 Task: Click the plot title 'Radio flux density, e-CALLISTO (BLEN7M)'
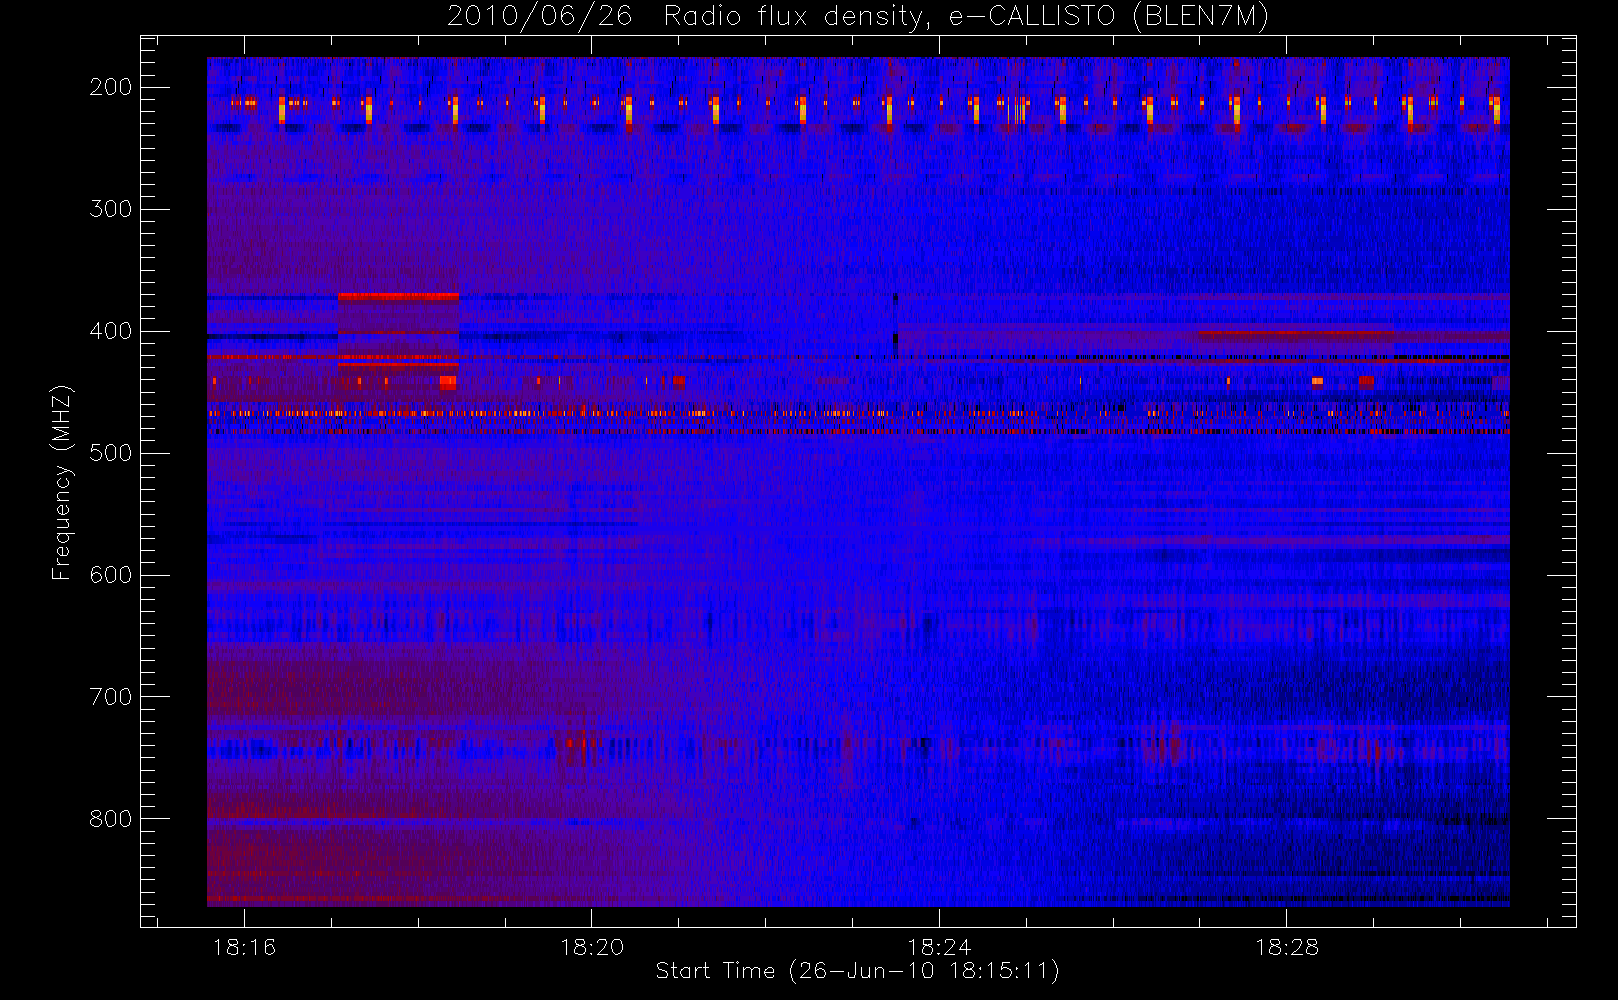coord(966,16)
